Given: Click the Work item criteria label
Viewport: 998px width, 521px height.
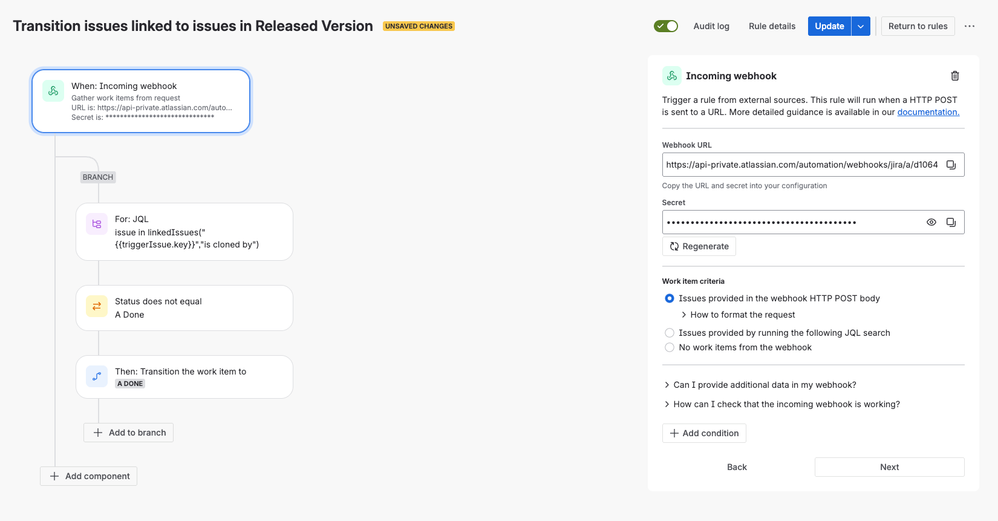Looking at the screenshot, I should pyautogui.click(x=693, y=281).
